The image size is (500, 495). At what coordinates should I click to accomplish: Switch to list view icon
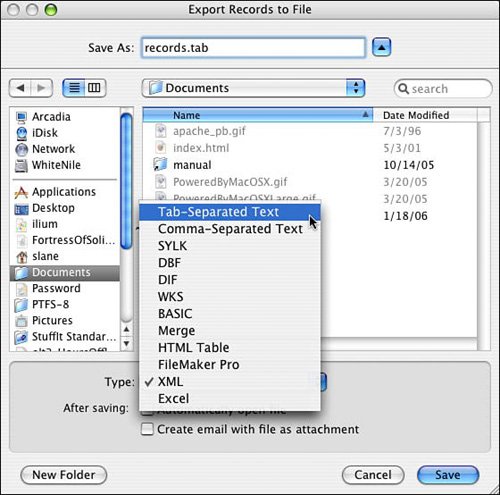pos(74,88)
